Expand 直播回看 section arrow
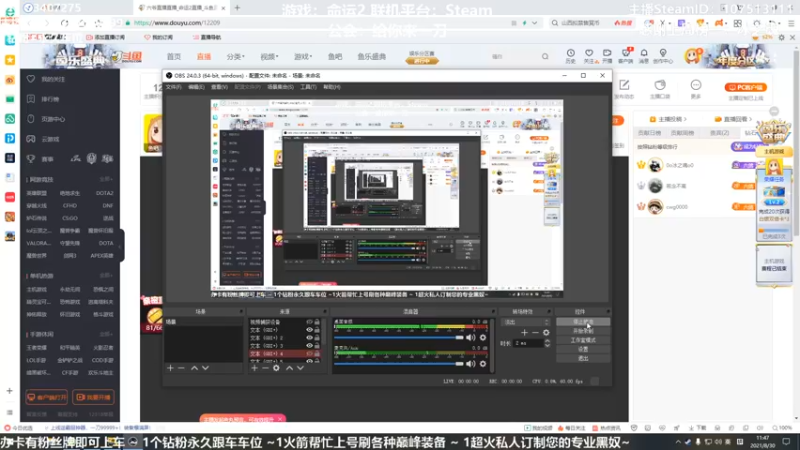 click(x=750, y=119)
